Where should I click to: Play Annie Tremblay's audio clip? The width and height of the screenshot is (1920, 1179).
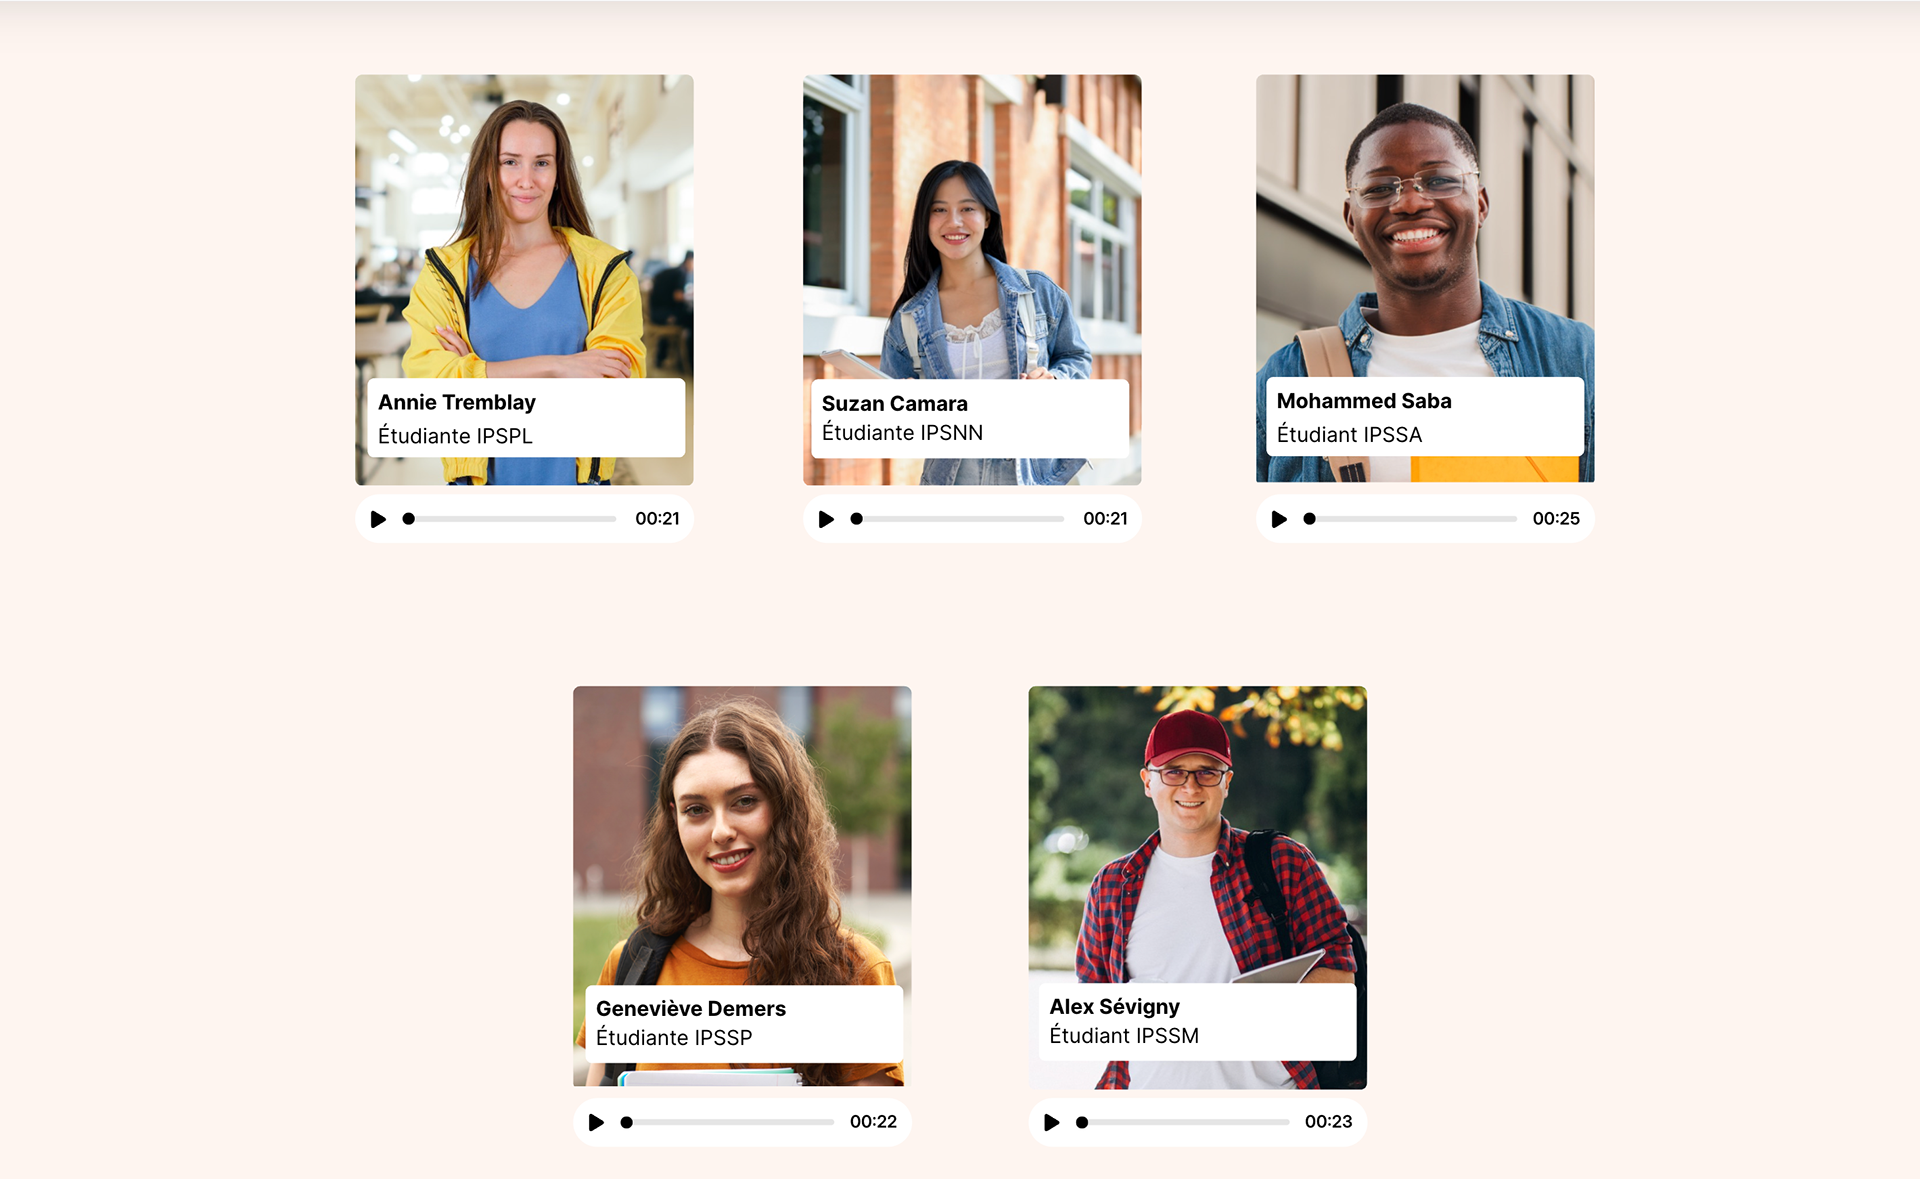click(378, 519)
